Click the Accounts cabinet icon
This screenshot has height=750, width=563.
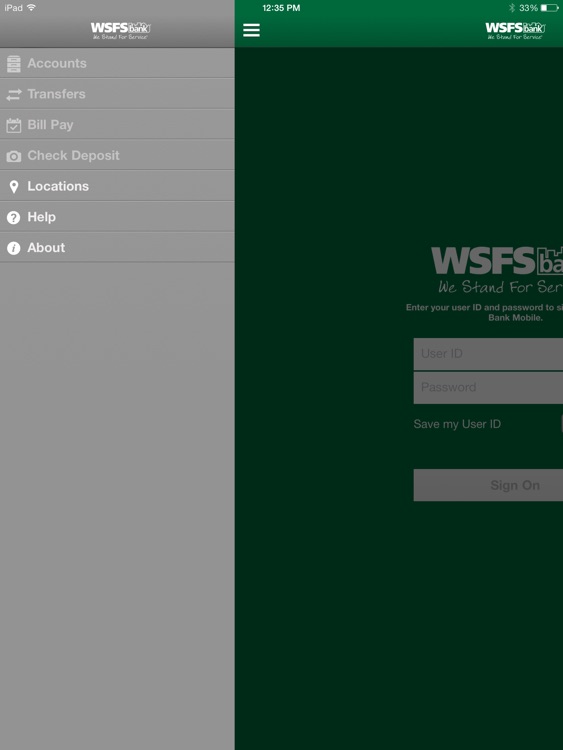[x=14, y=64]
